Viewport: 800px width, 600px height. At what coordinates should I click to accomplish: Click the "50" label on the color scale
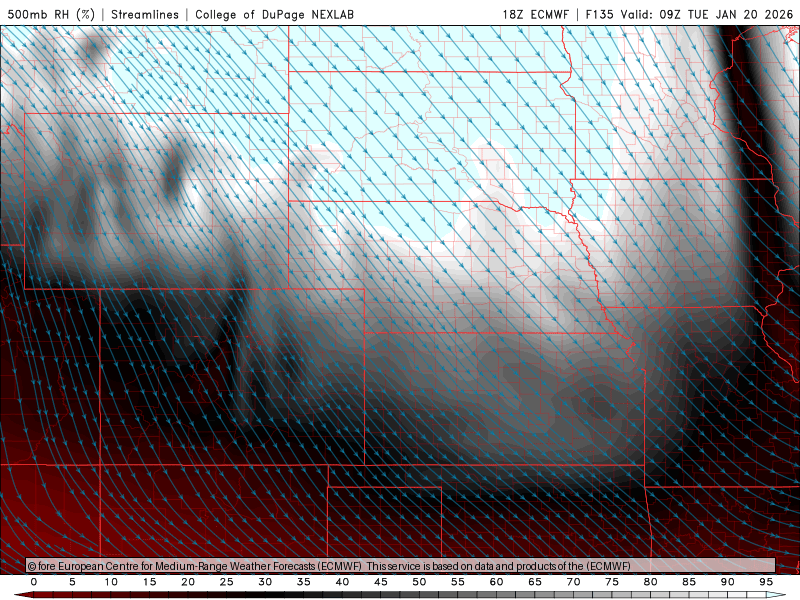419,582
